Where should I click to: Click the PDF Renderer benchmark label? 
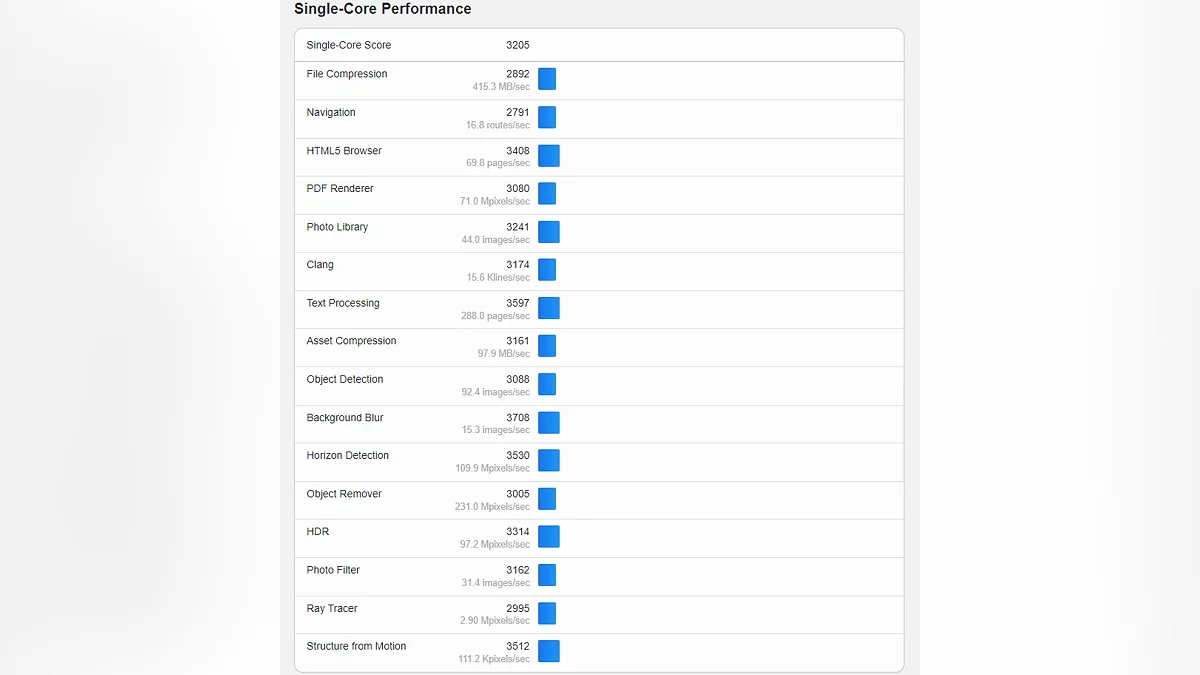coord(340,188)
